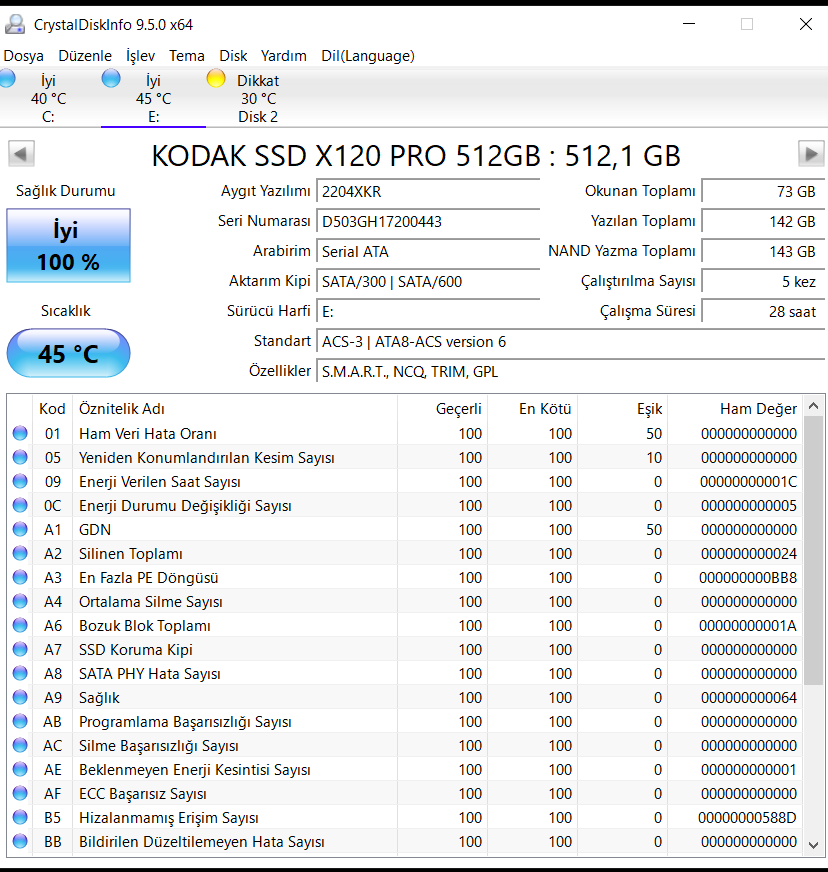Click the NAND Yazma Toplamı value 143 GB
The width and height of the screenshot is (828, 872).
pyautogui.click(x=763, y=252)
